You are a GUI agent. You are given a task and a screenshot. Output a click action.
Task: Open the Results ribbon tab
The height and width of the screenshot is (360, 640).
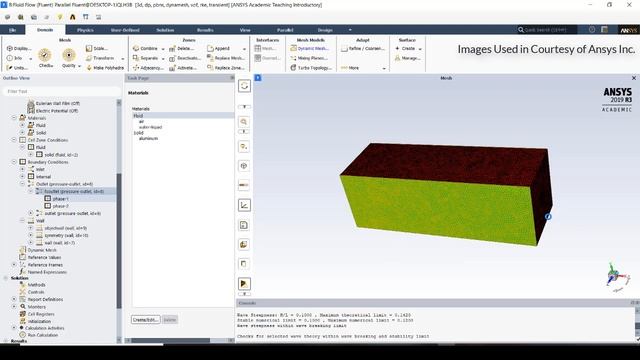(205, 30)
